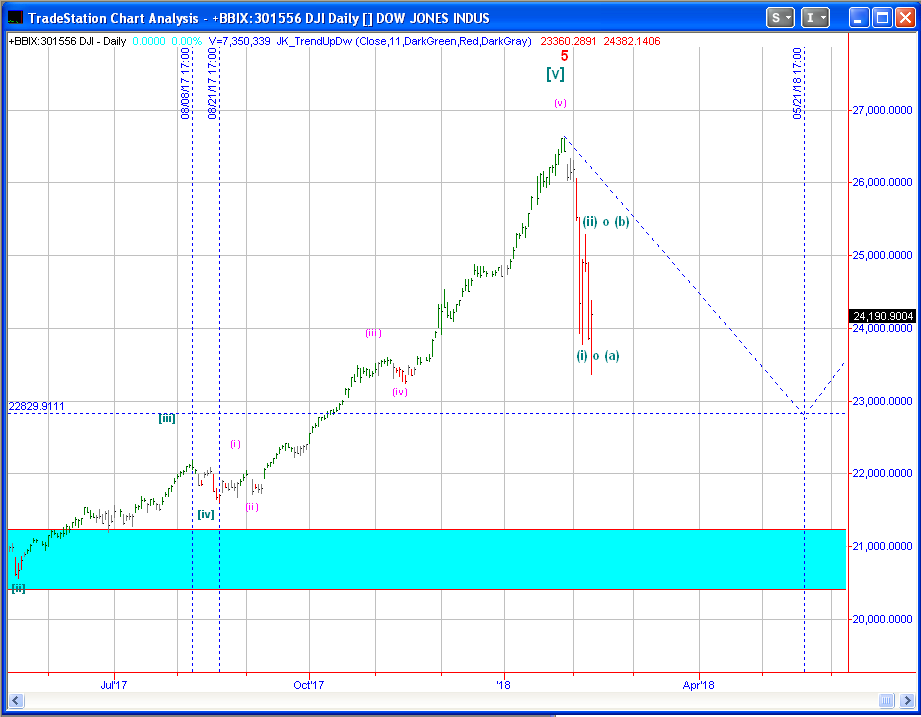The width and height of the screenshot is (921, 717).
Task: Open the S dropdown in title bar
Action: (780, 17)
